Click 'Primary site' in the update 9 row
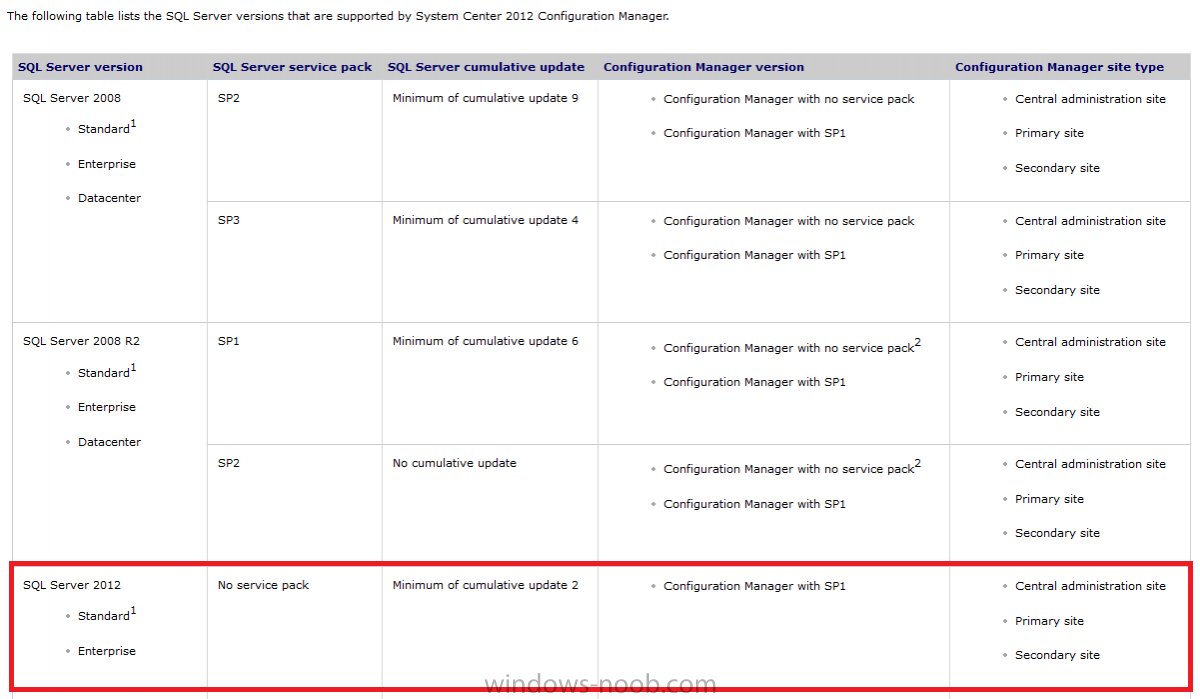1200x699 pixels. [1049, 133]
